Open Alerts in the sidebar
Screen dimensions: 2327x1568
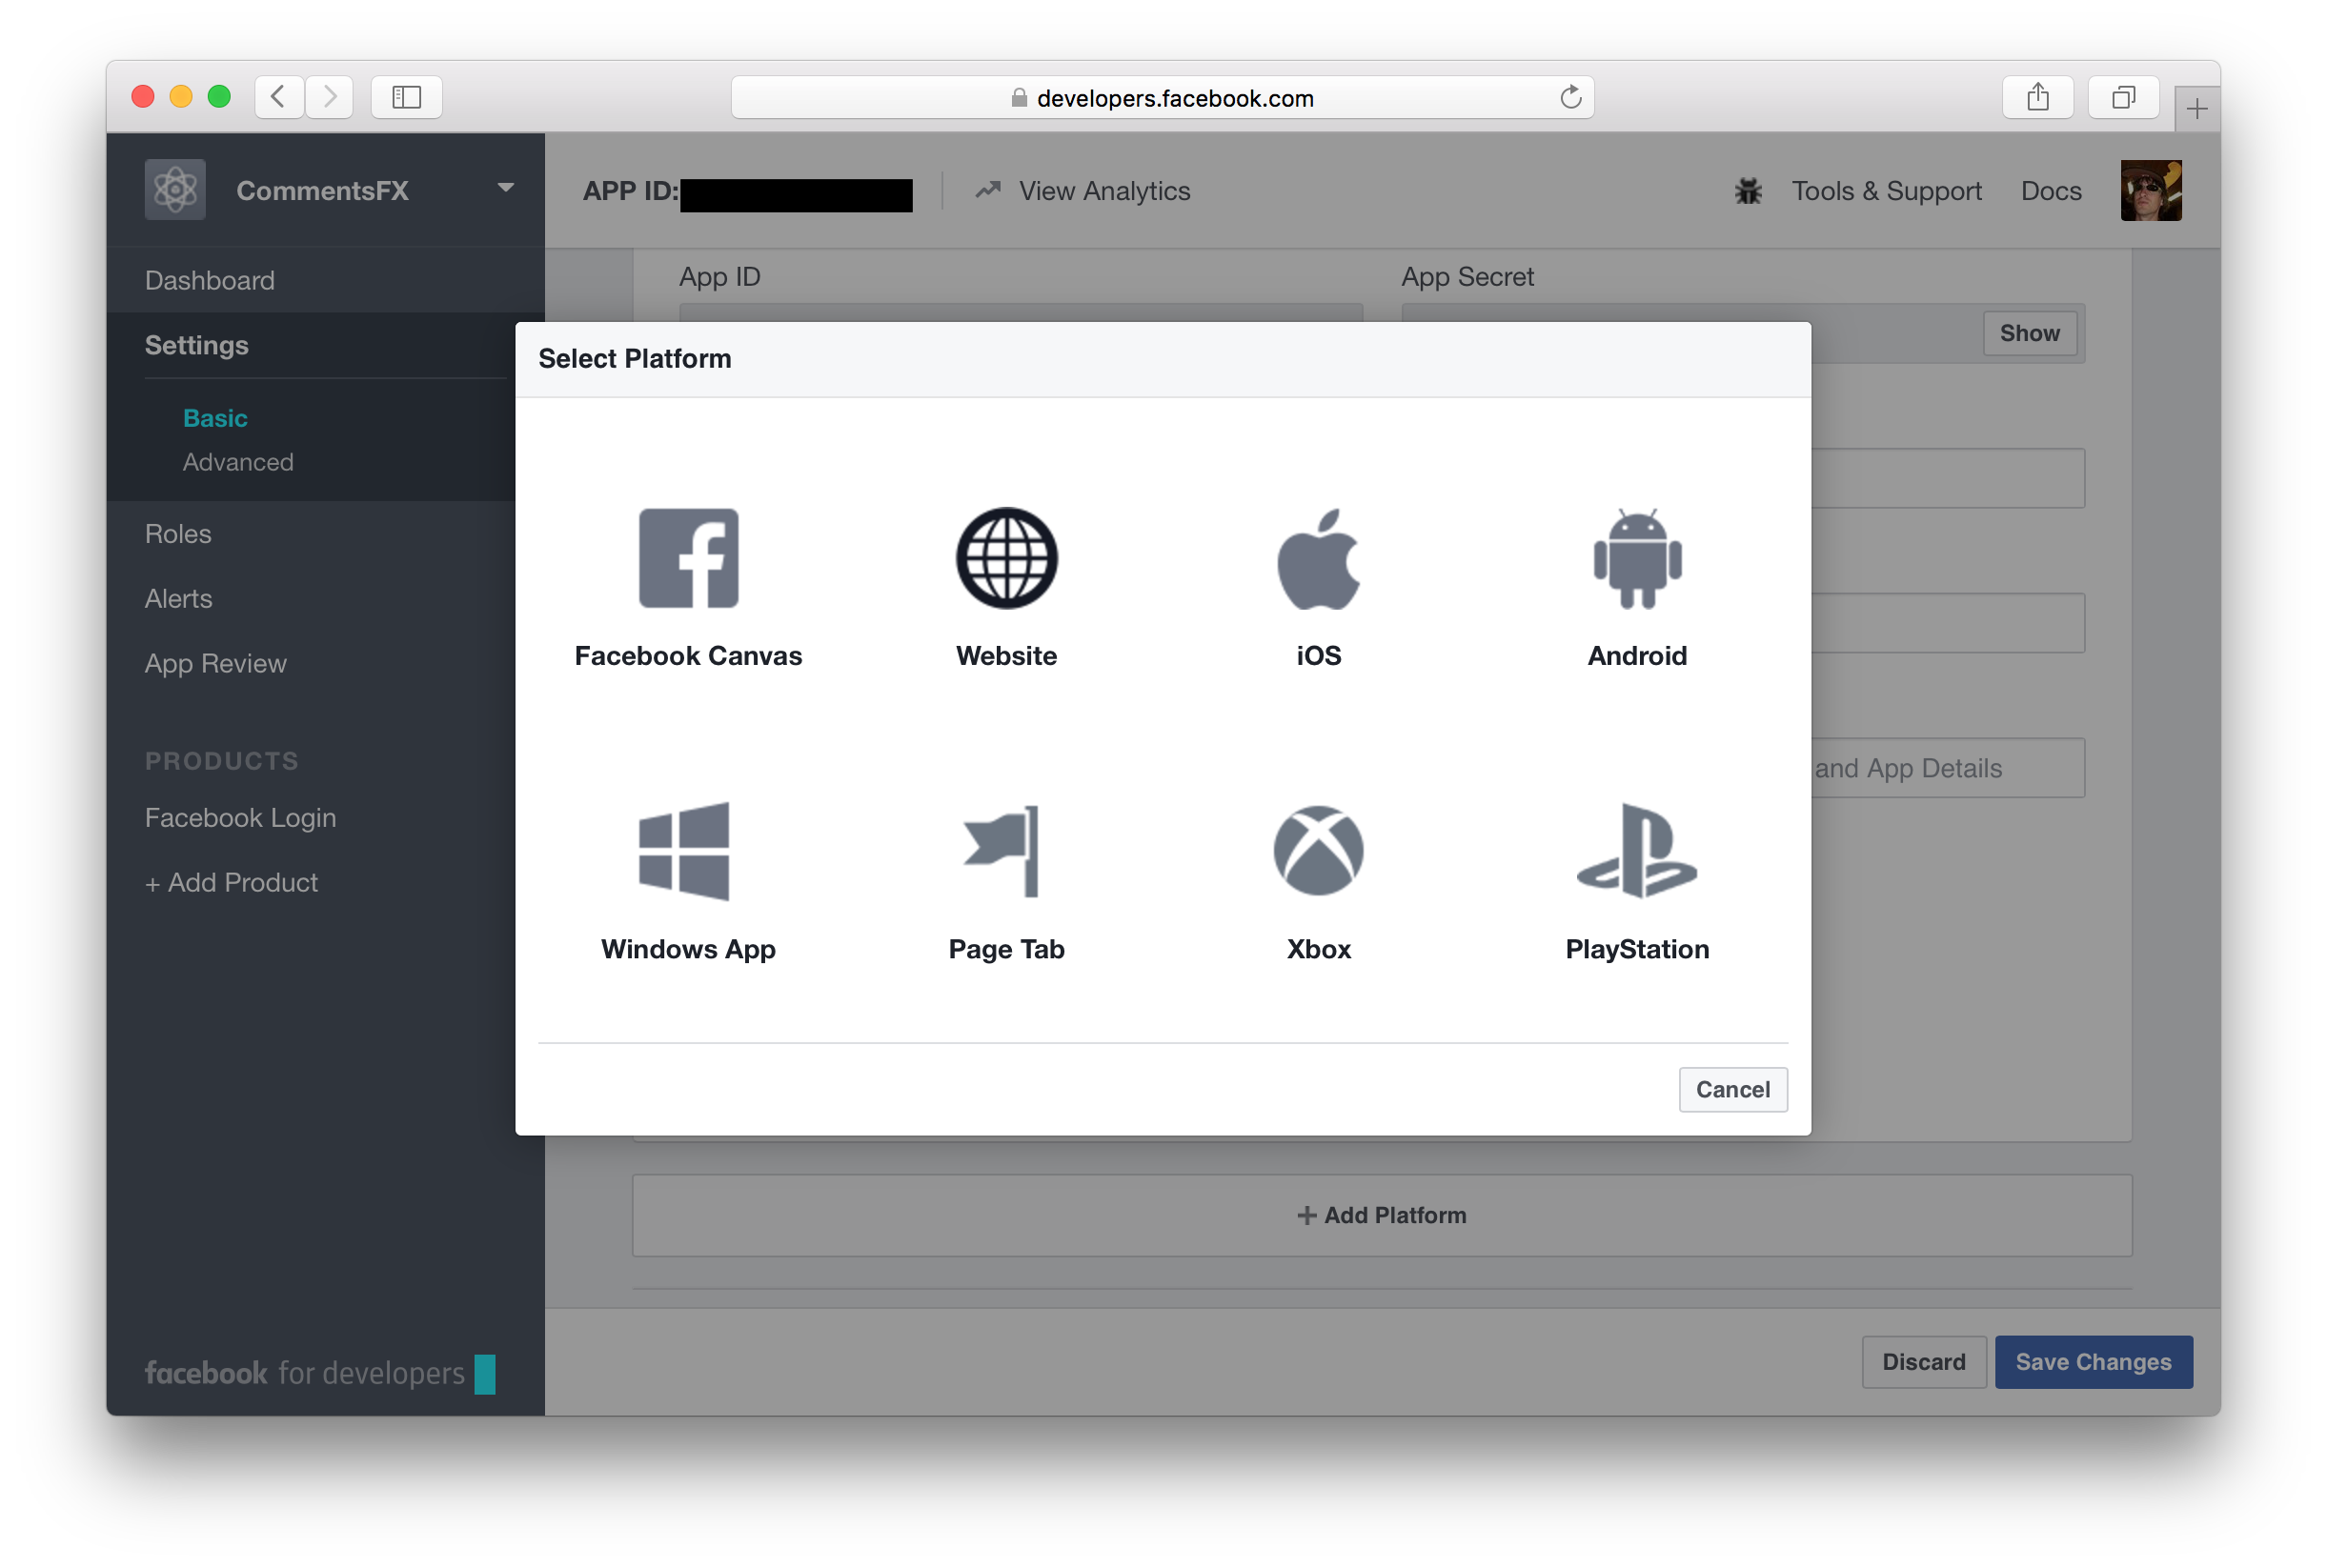coord(179,598)
